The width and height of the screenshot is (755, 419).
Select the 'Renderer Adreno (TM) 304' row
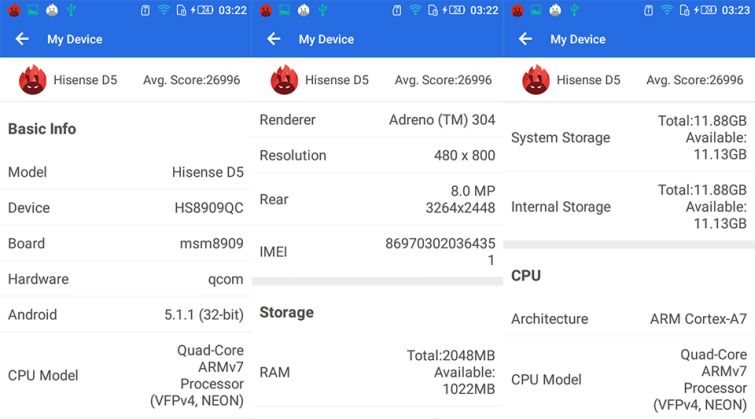tap(378, 119)
